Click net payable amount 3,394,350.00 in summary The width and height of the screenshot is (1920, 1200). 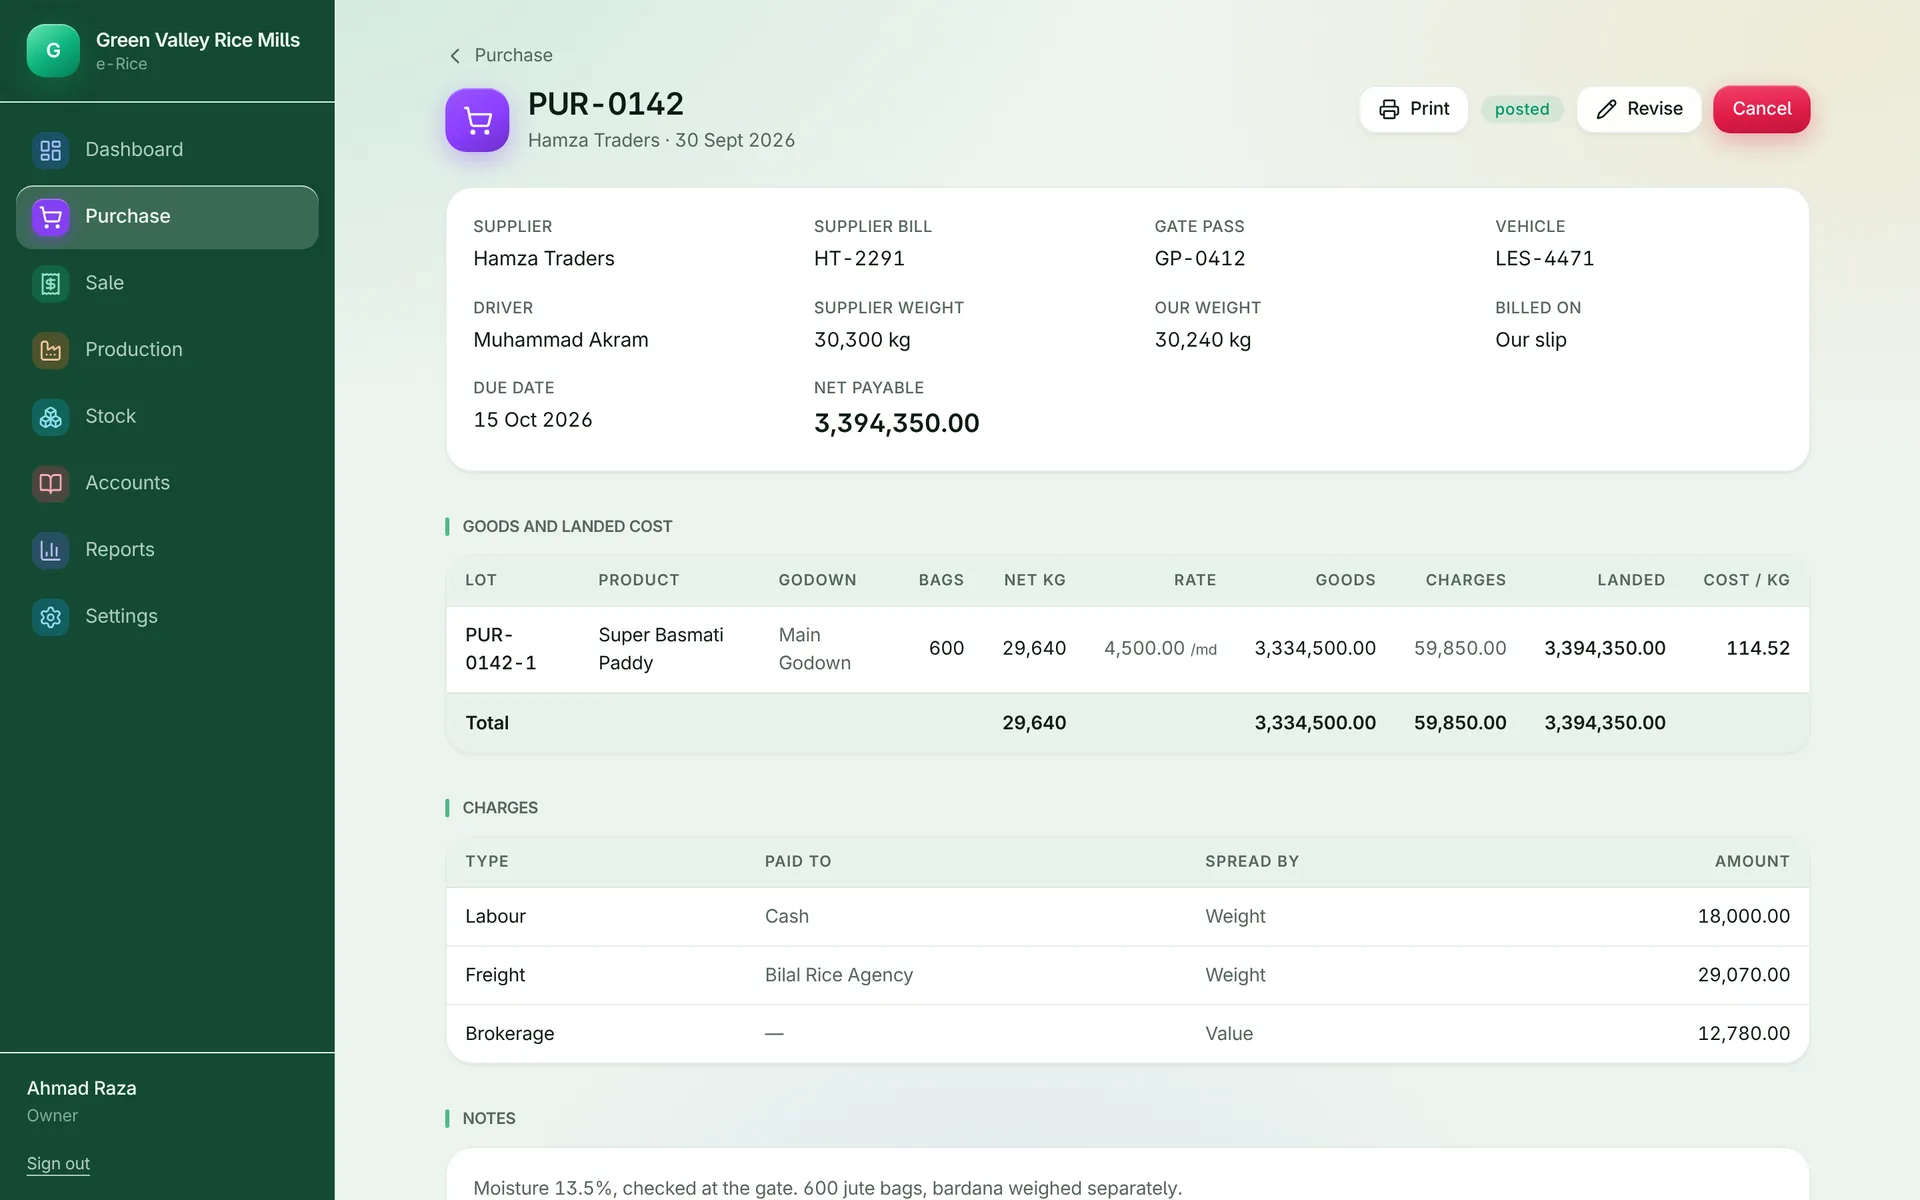(x=896, y=423)
